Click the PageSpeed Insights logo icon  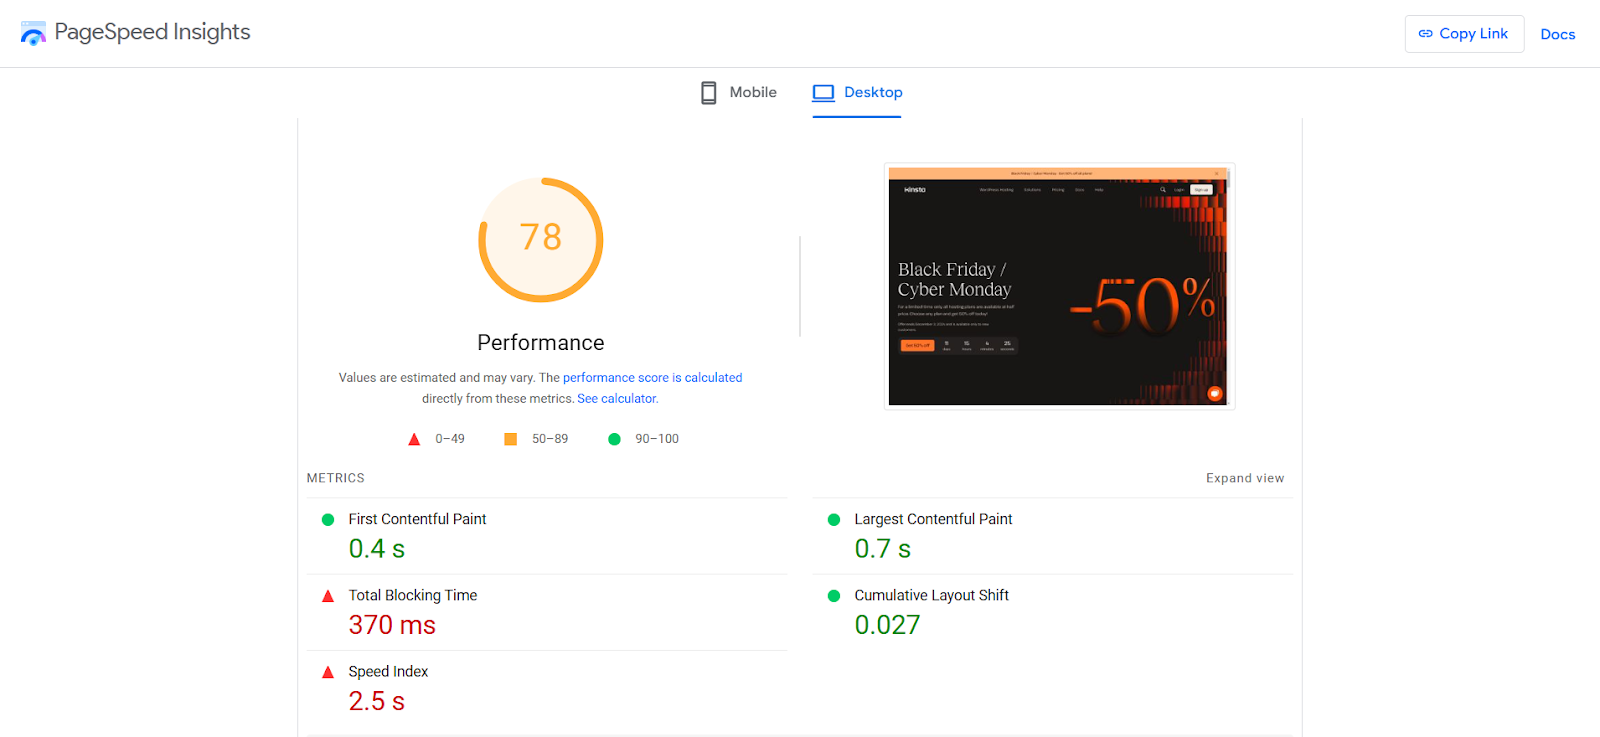coord(33,33)
